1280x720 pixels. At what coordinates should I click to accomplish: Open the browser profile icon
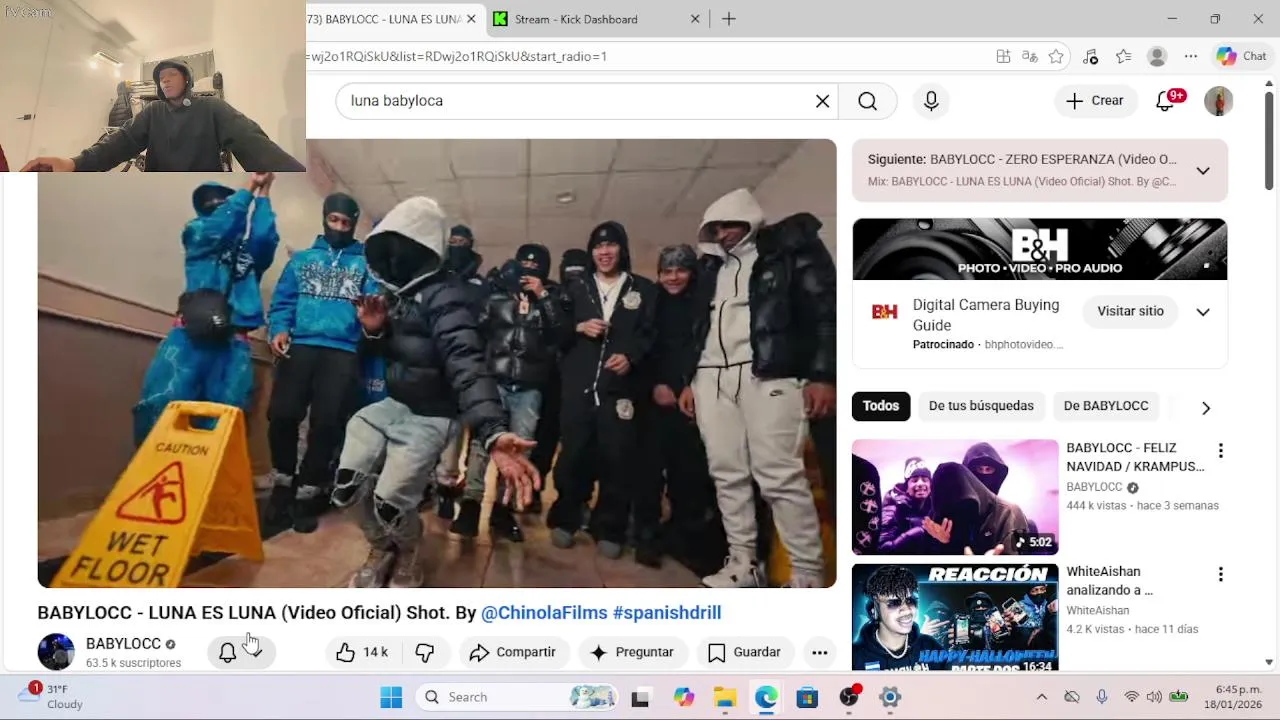coord(1157,57)
